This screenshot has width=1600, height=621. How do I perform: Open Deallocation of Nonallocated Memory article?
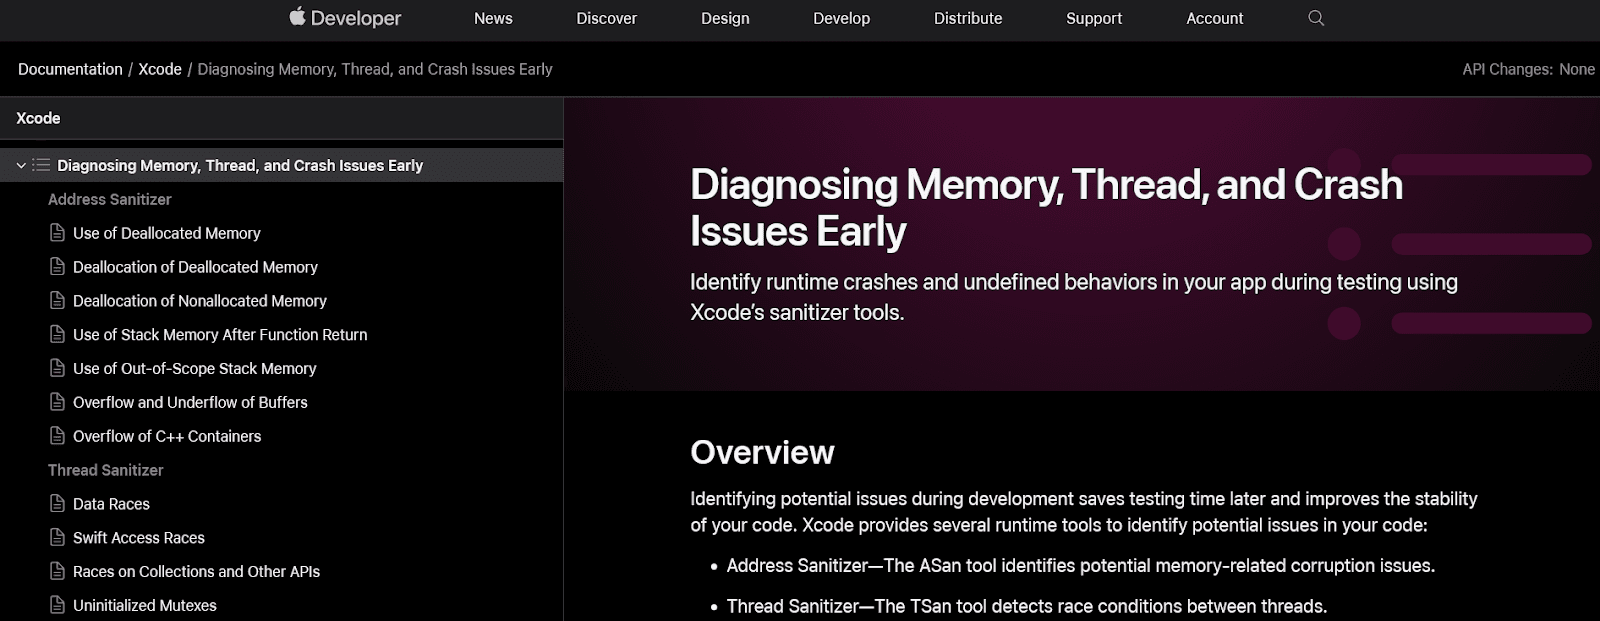pyautogui.click(x=199, y=301)
